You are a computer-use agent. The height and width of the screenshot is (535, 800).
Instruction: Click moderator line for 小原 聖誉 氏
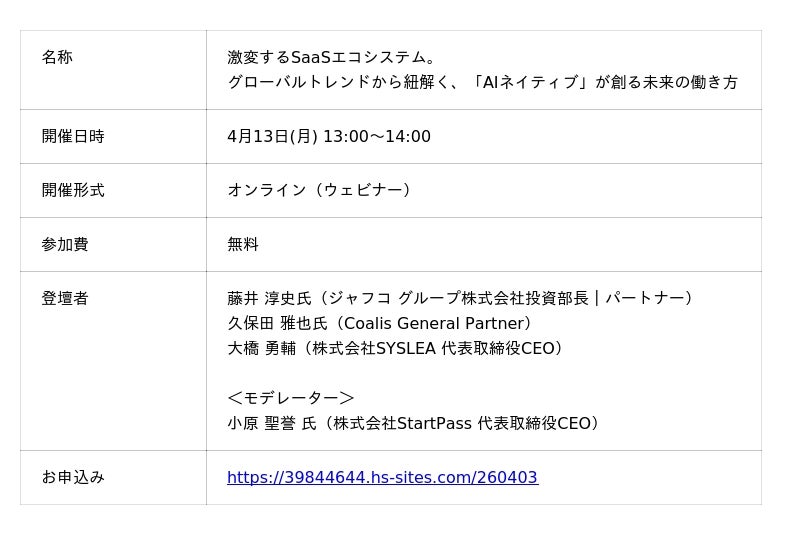tap(413, 424)
